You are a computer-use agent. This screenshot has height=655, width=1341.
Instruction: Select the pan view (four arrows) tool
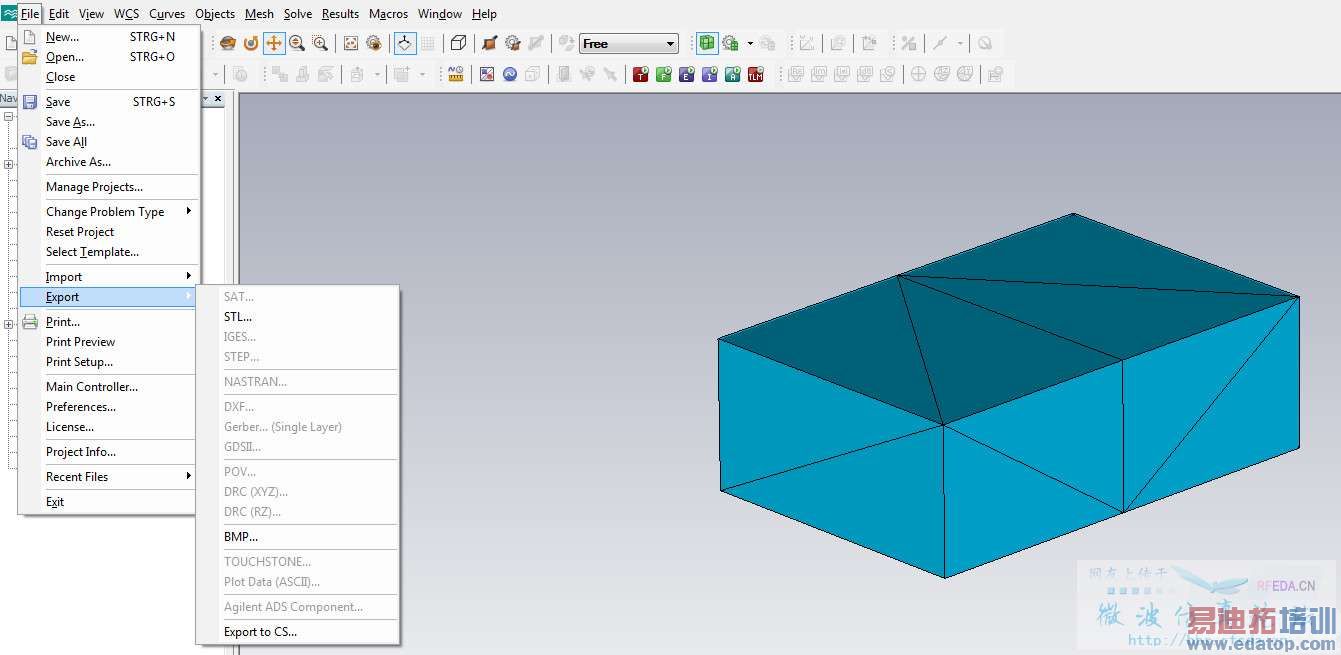click(273, 43)
